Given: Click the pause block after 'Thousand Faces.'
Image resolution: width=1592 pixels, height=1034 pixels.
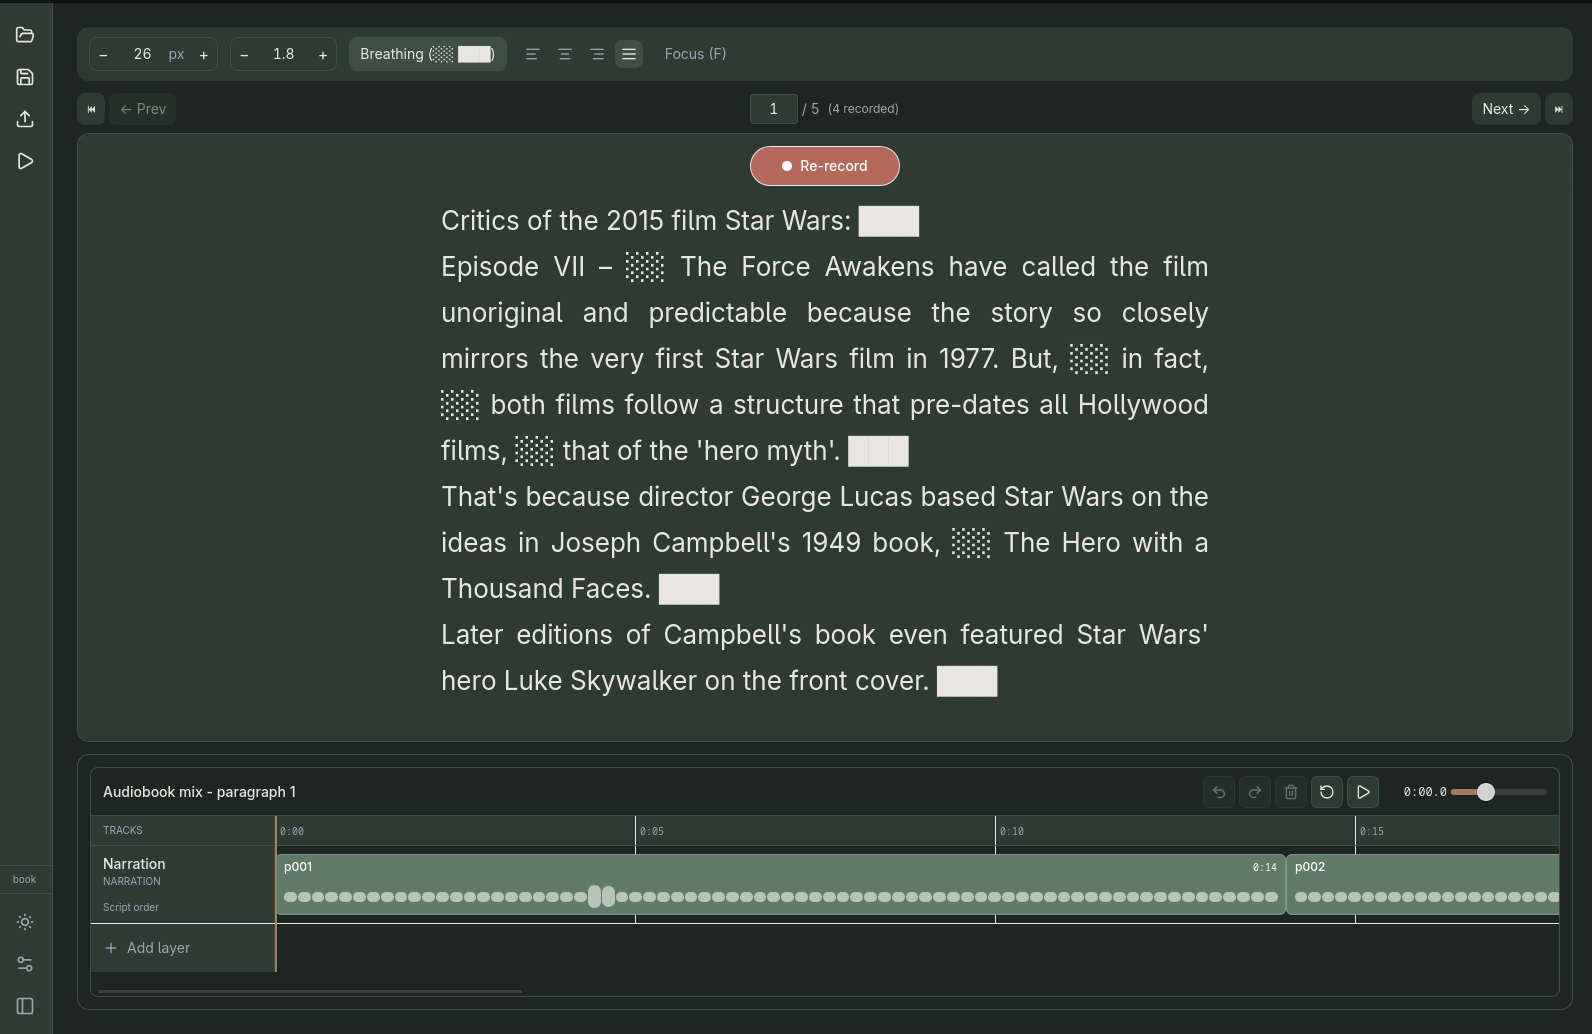Looking at the screenshot, I should [689, 589].
